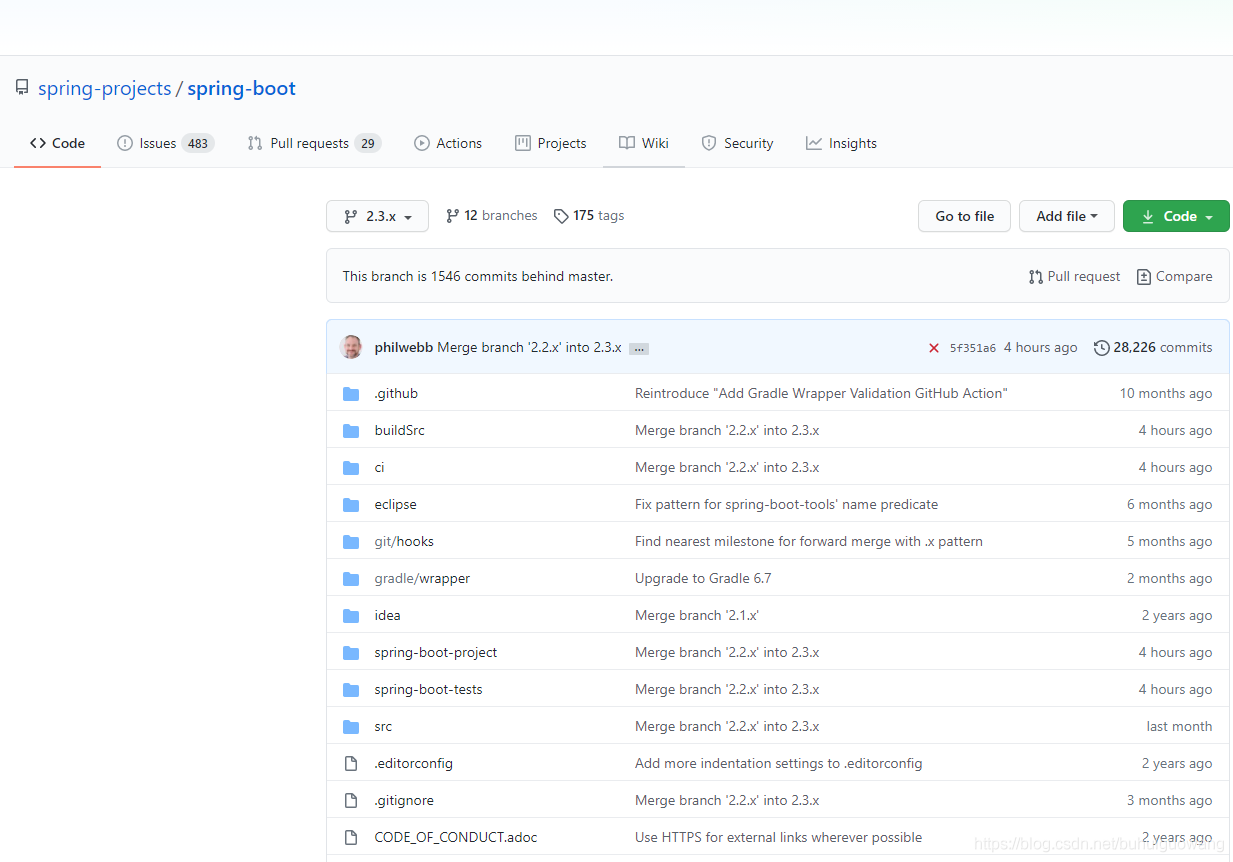1233x862 pixels.
Task: Click philwebb's avatar on the commit row
Action: pyautogui.click(x=351, y=346)
